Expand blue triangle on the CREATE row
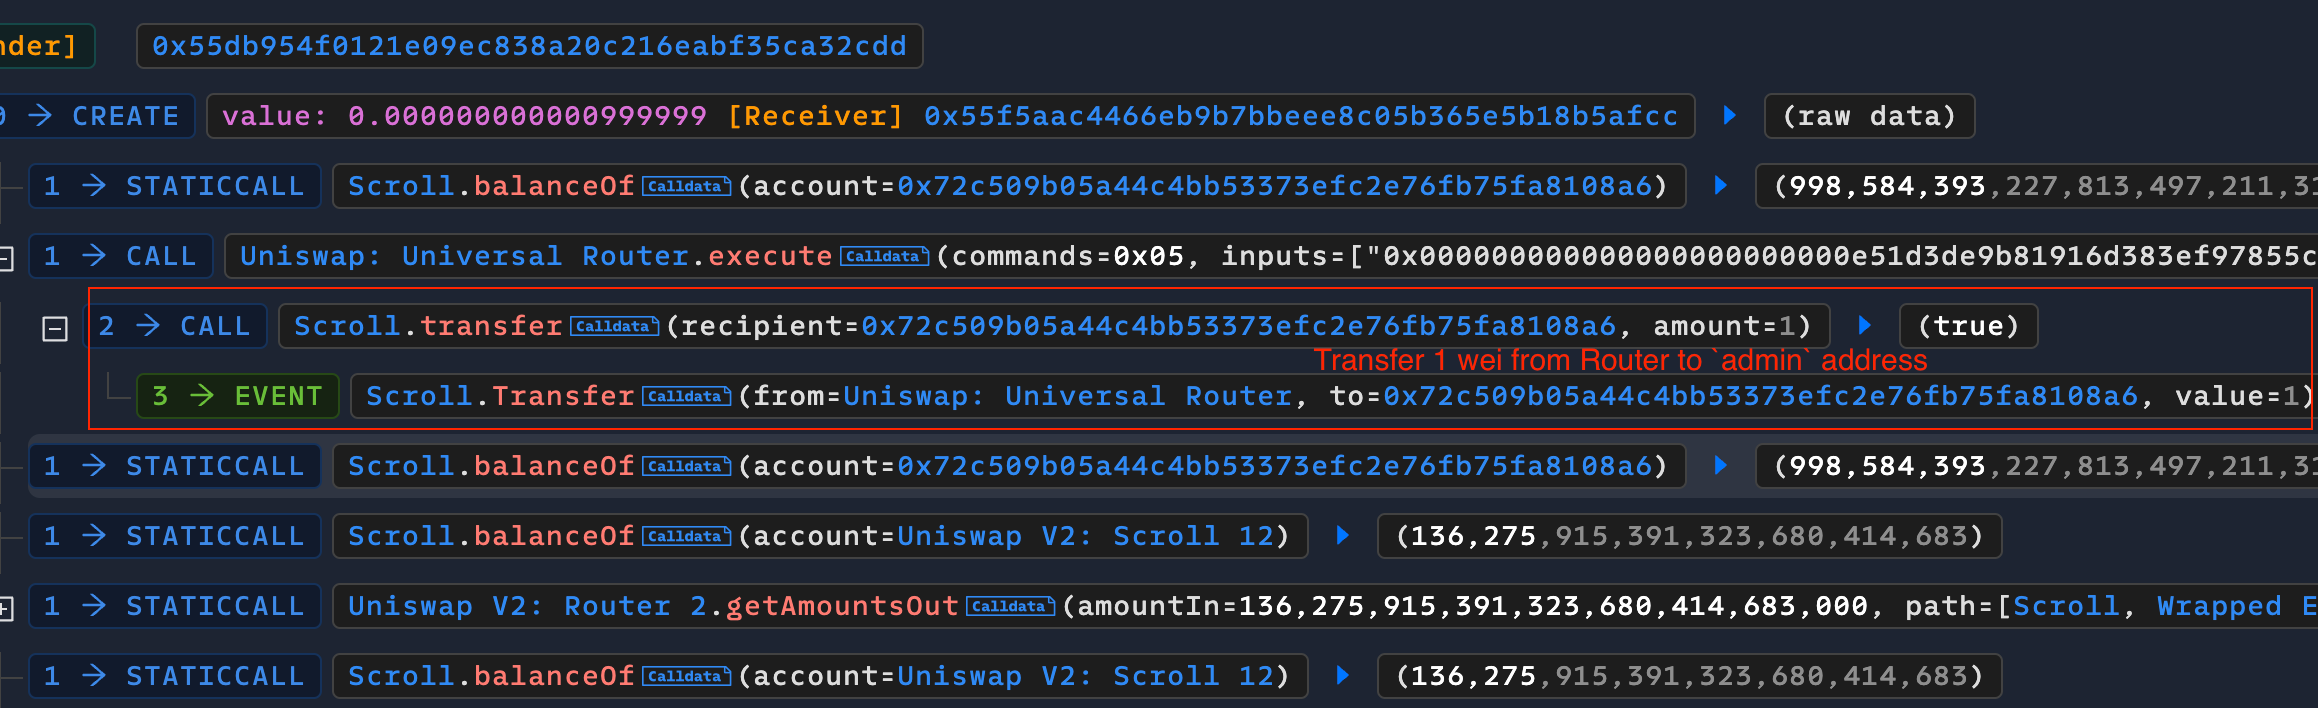Screen dimensions: 2318x708 [x=1730, y=115]
